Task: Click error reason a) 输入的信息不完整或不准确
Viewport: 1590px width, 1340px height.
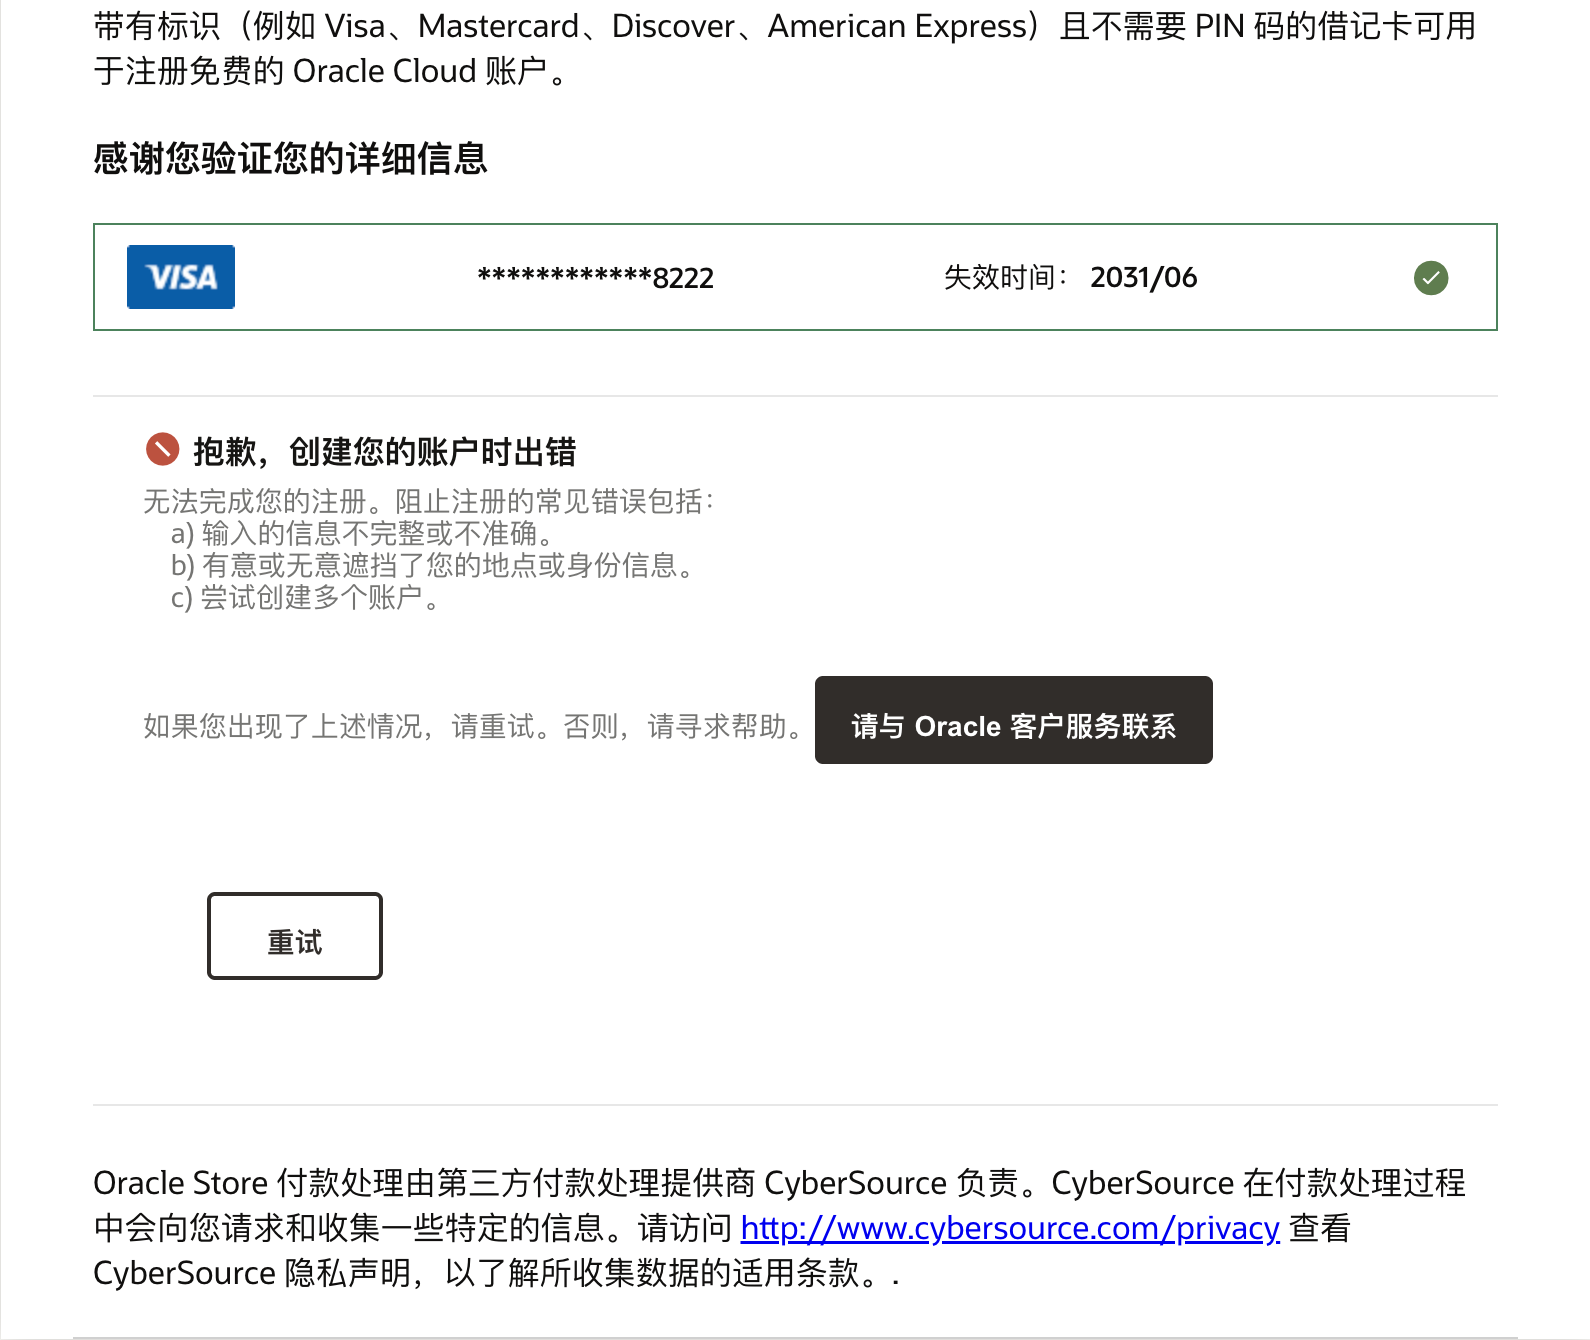Action: [x=362, y=533]
